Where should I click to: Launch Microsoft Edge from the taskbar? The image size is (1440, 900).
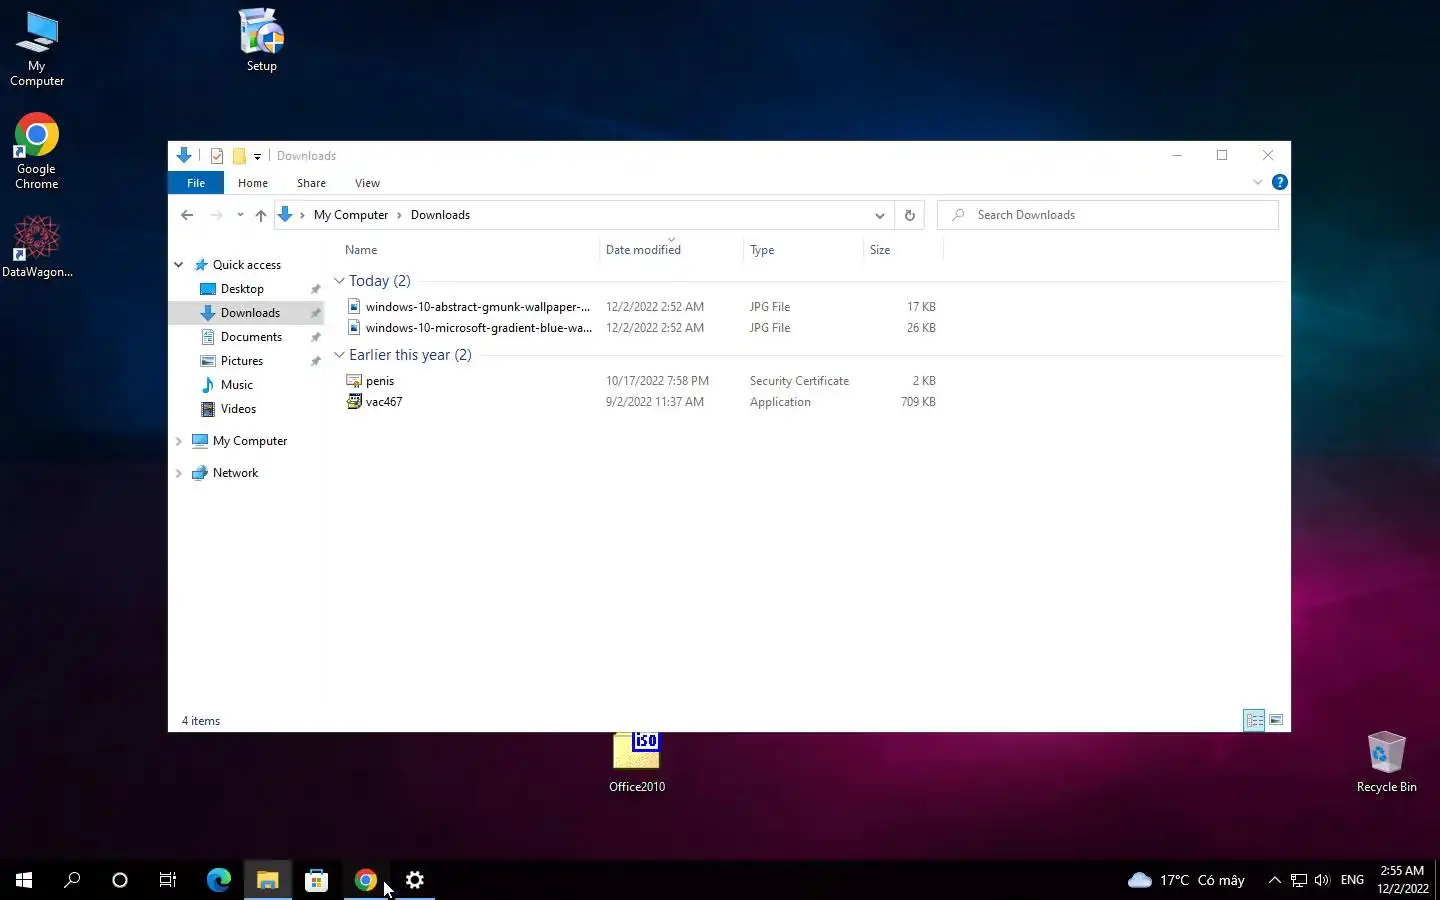(x=218, y=880)
